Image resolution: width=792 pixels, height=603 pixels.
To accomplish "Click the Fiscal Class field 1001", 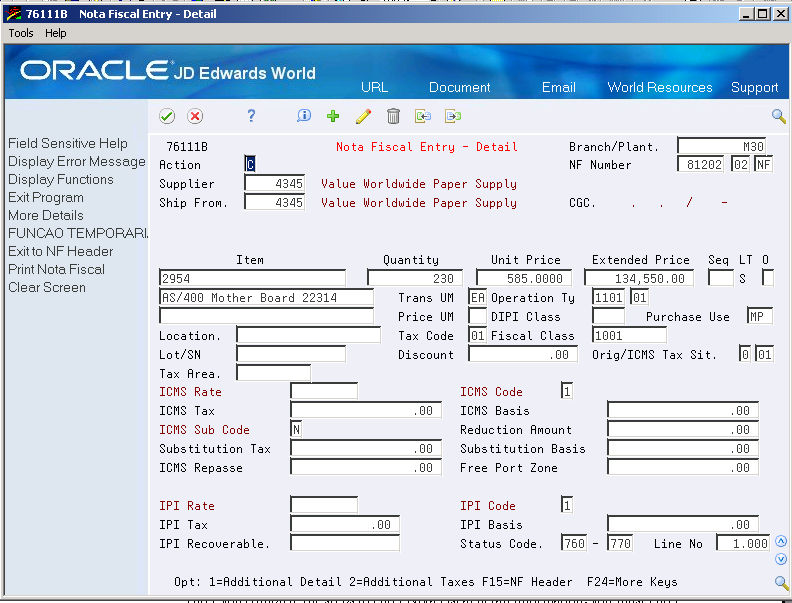I will [x=629, y=335].
